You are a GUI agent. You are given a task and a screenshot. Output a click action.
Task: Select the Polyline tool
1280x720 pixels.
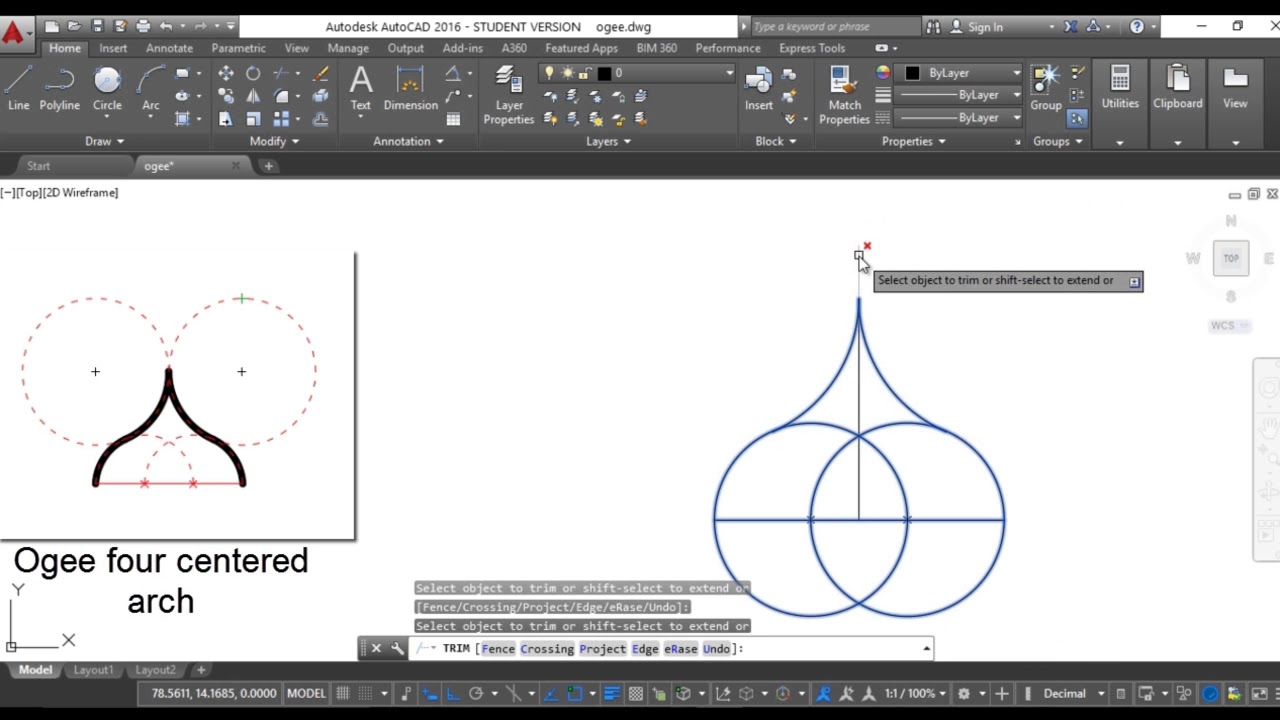[60, 88]
